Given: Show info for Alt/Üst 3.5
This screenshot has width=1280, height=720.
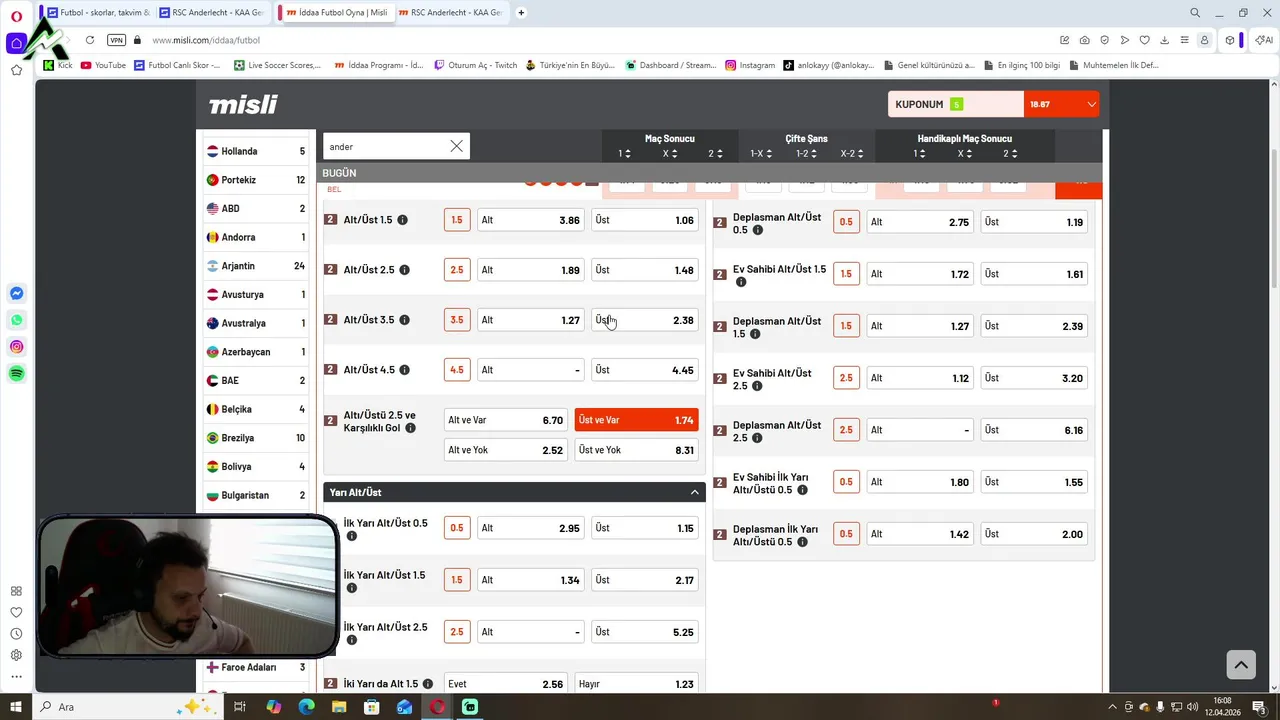Looking at the screenshot, I should tap(404, 320).
